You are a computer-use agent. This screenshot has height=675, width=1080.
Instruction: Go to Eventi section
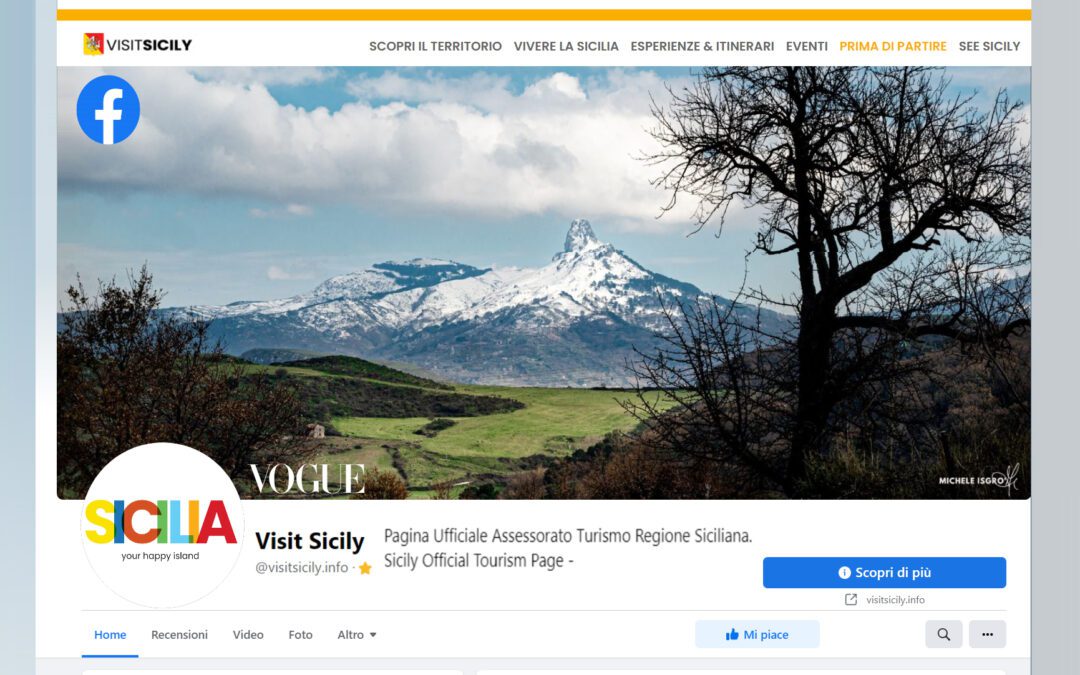807,46
